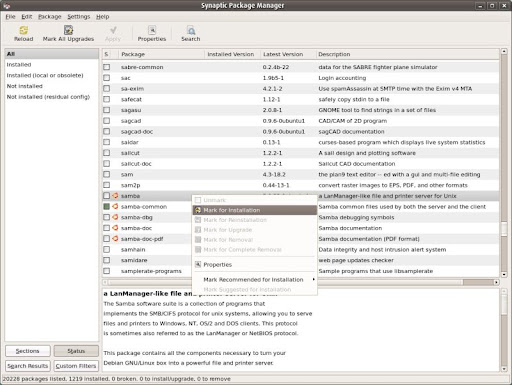512x385 pixels.
Task: Sort by Installed Version column header
Action: click(x=232, y=54)
